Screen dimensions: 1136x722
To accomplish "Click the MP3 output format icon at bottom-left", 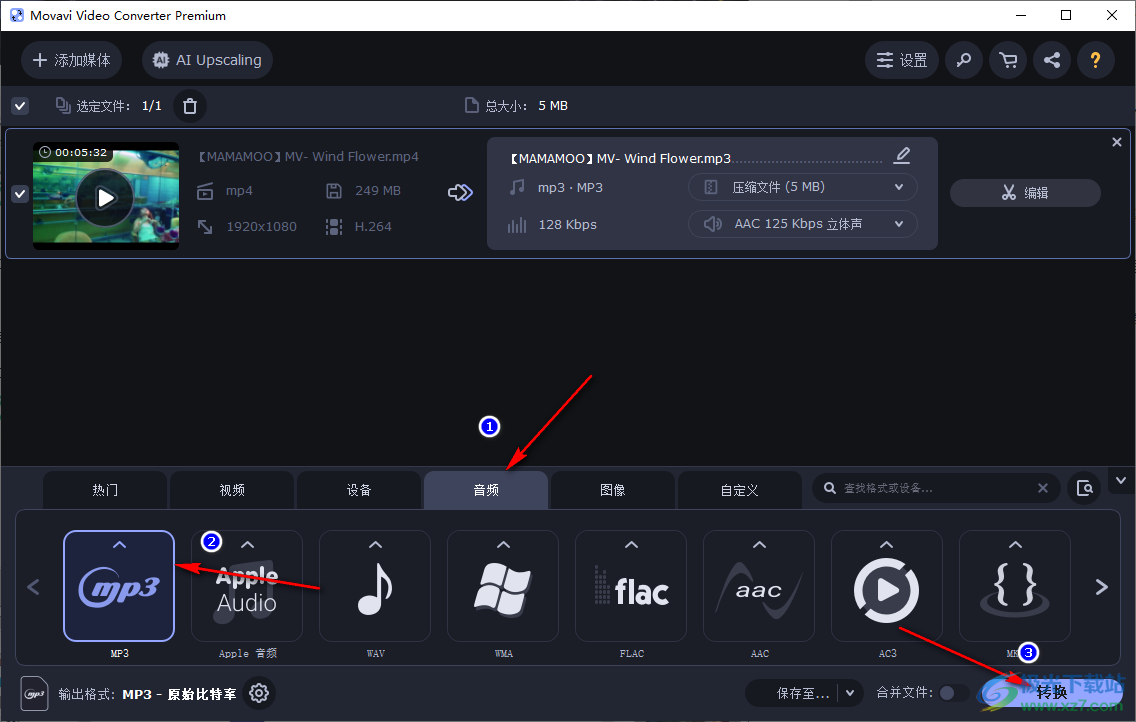I will (34, 694).
